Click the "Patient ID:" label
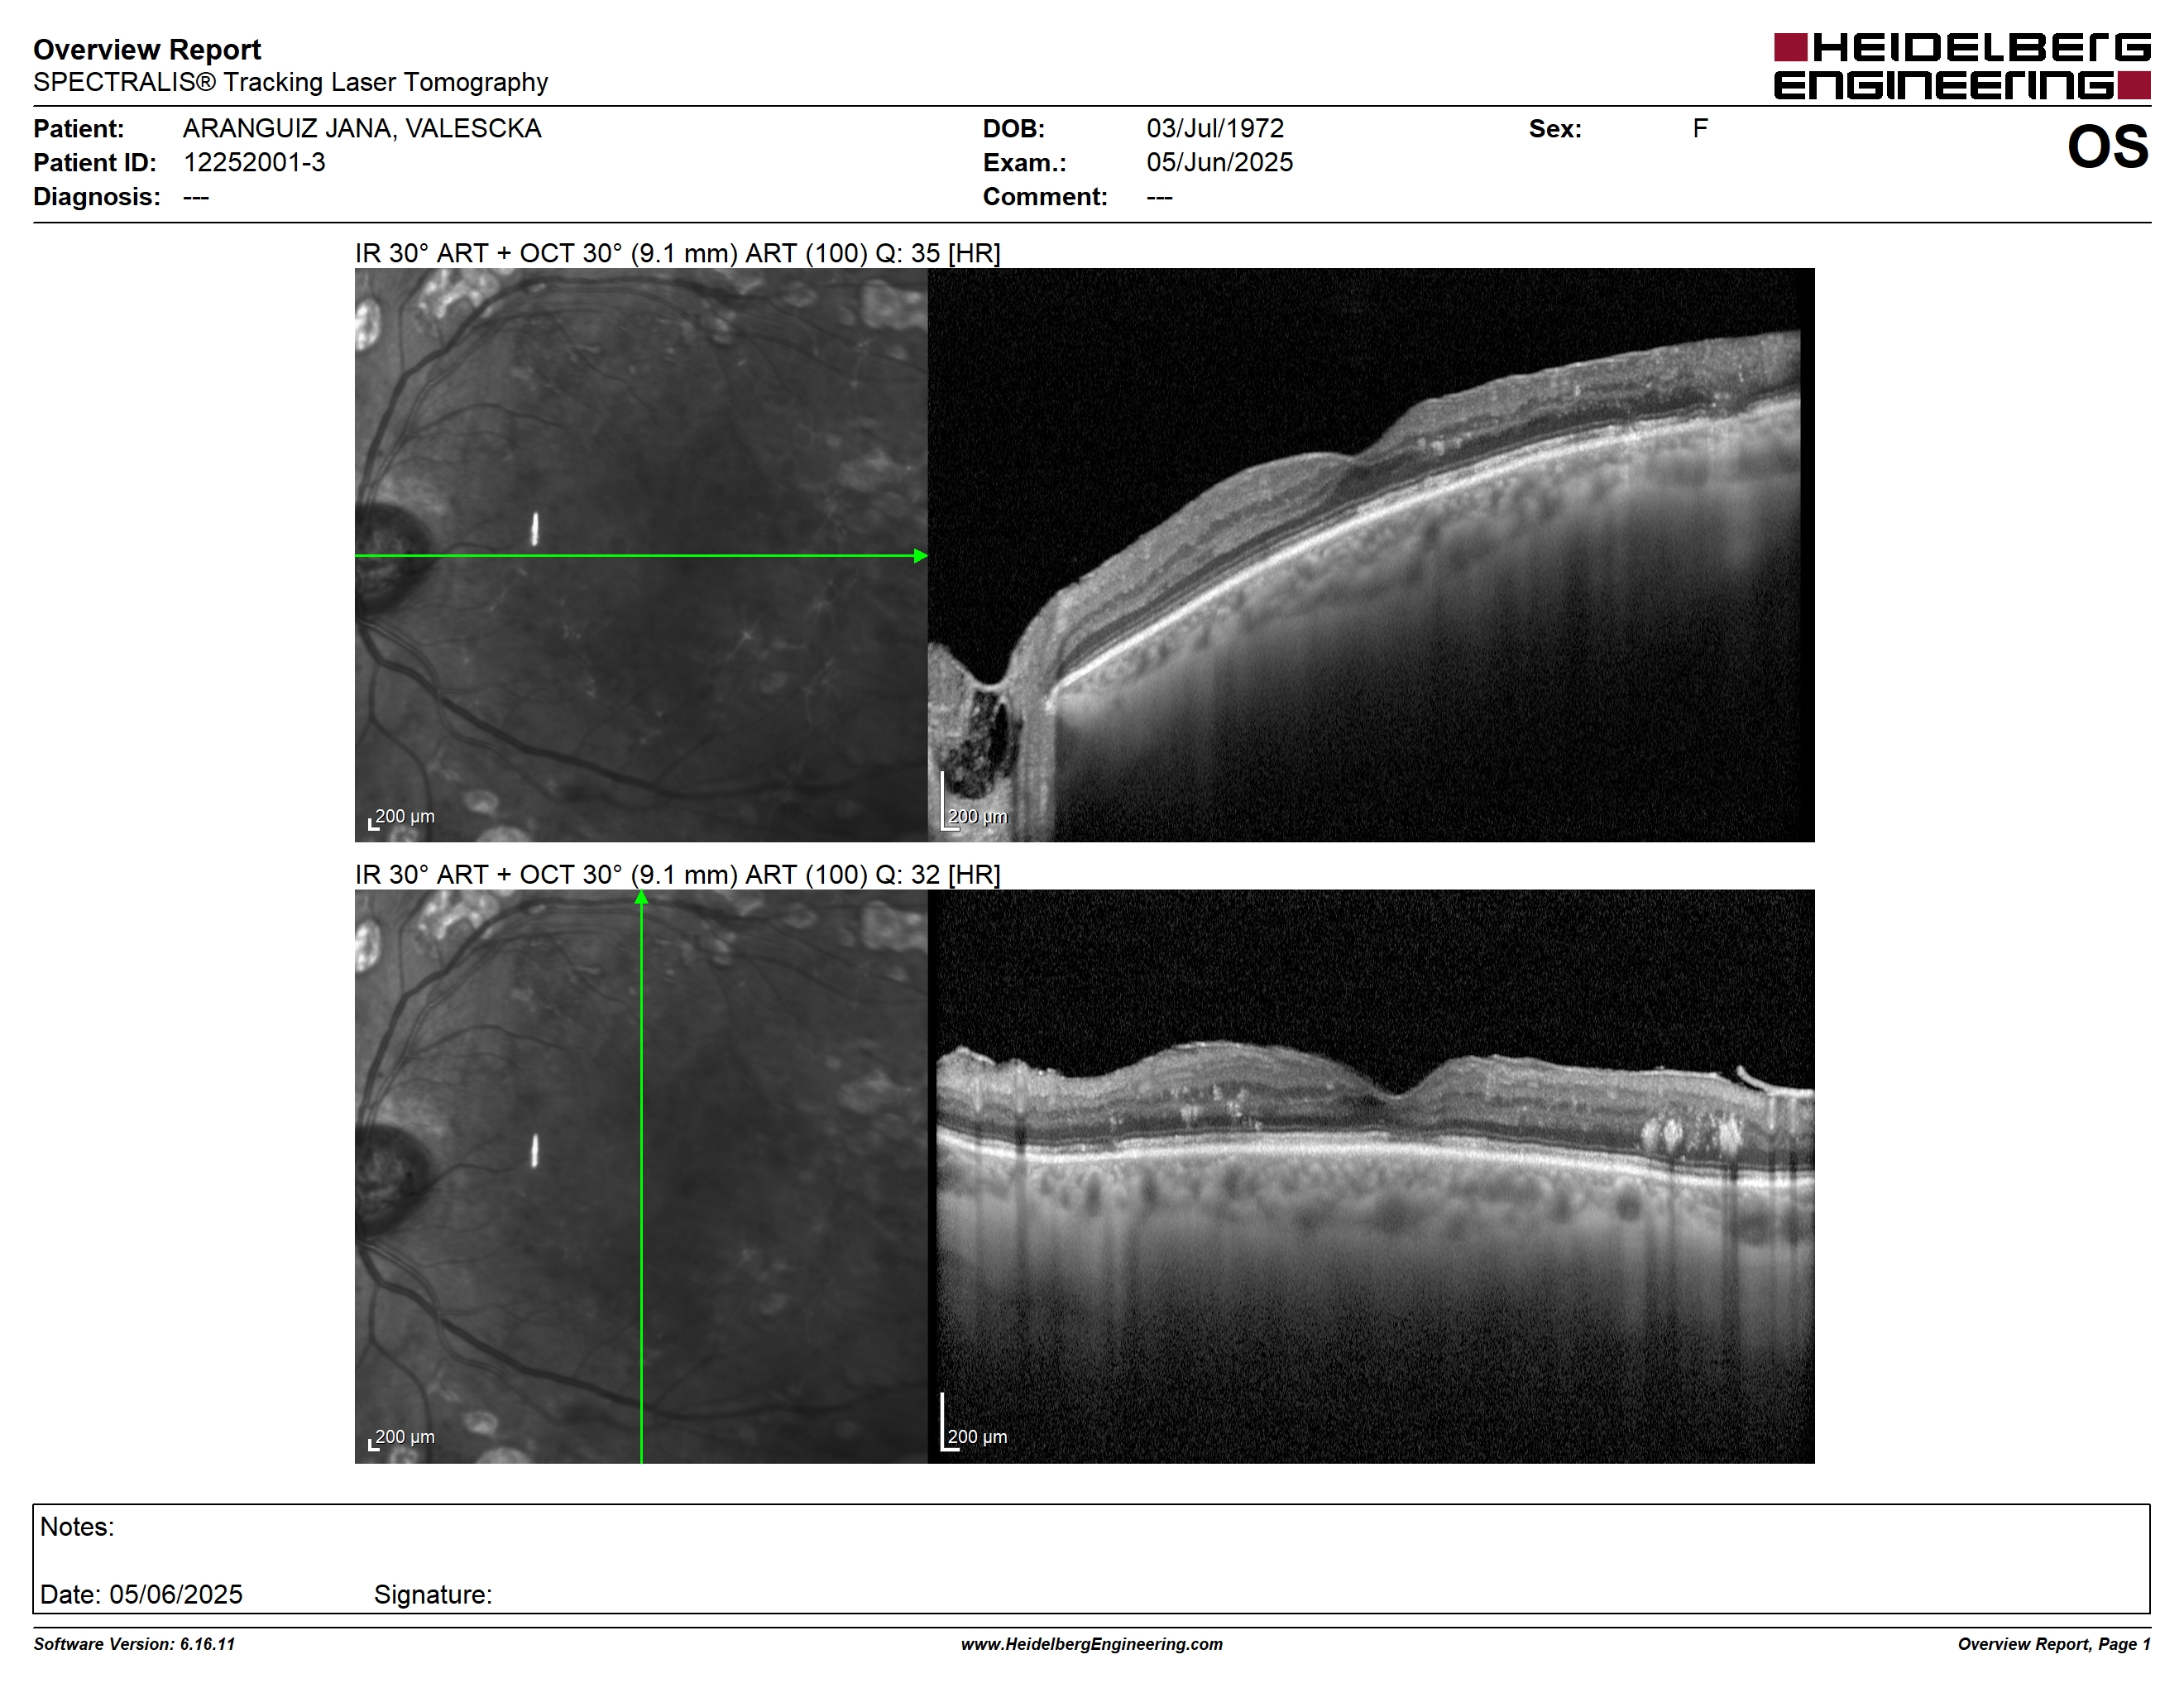 coord(95,163)
